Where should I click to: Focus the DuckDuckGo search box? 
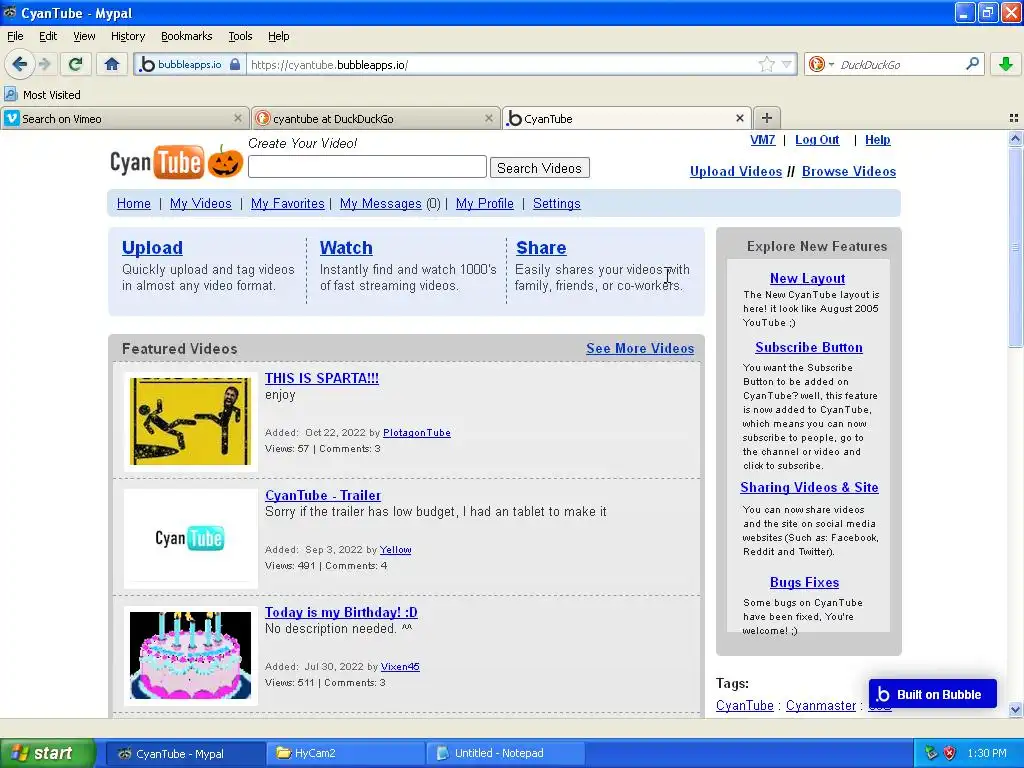click(900, 64)
